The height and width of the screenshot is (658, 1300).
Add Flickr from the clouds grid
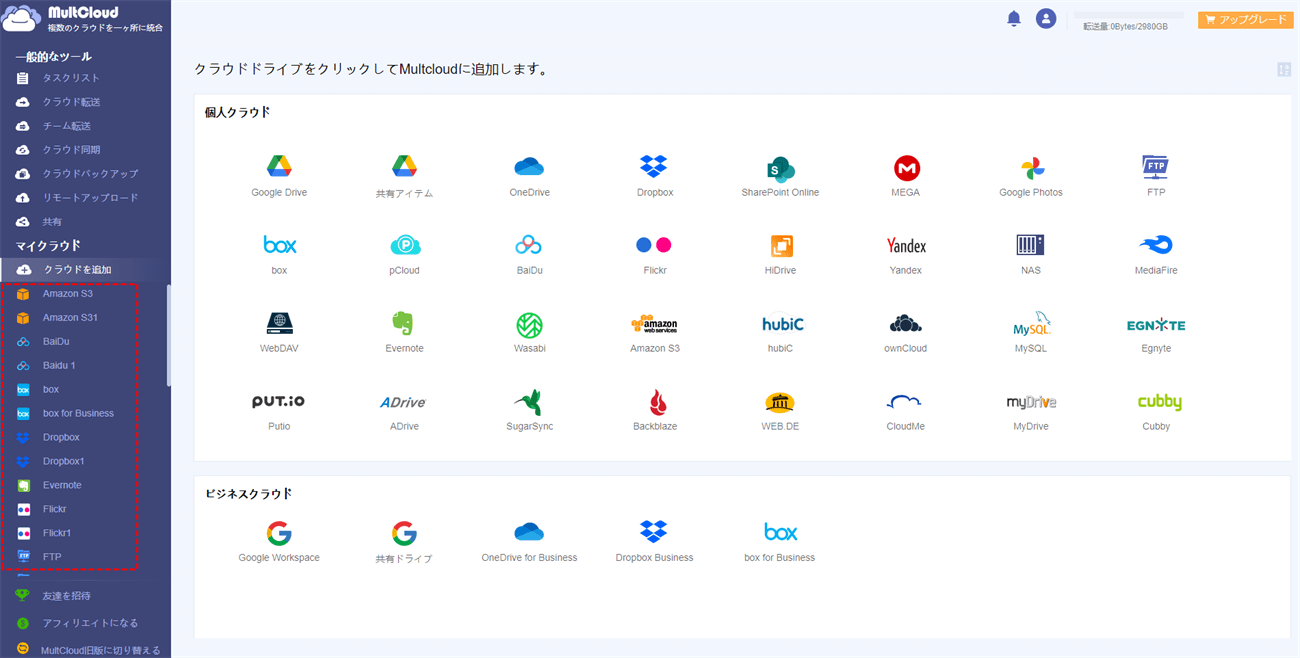click(x=654, y=245)
